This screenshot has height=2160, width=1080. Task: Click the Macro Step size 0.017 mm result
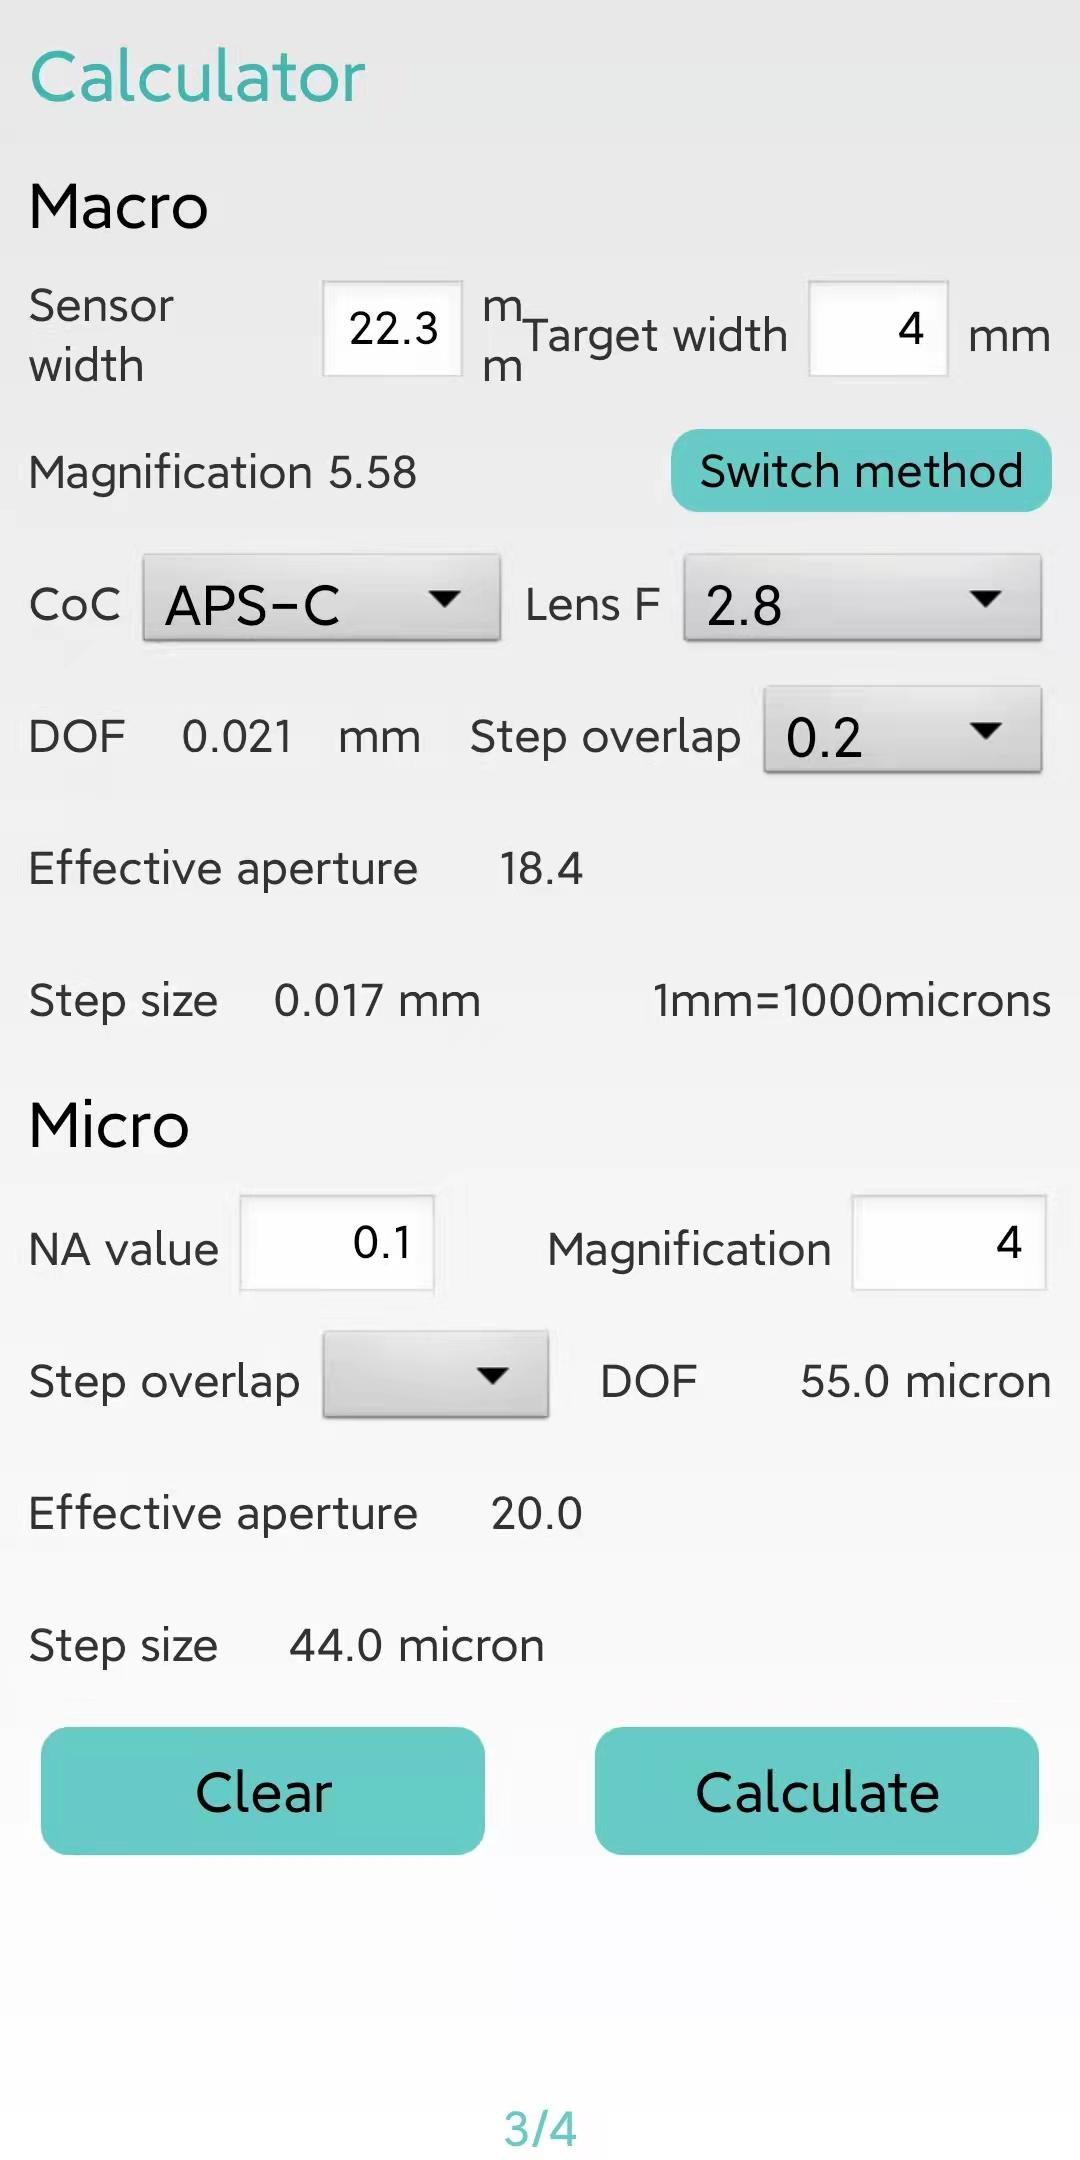tap(377, 1000)
